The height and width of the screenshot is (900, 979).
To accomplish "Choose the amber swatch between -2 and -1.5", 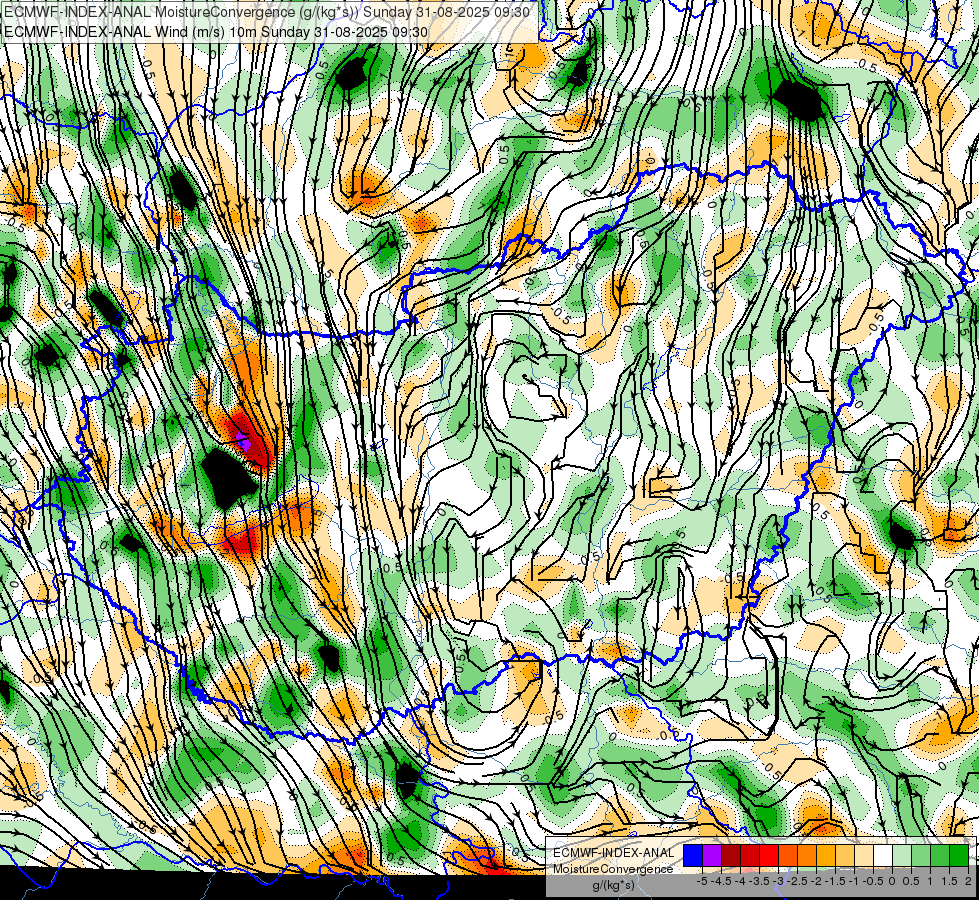I will click(825, 856).
